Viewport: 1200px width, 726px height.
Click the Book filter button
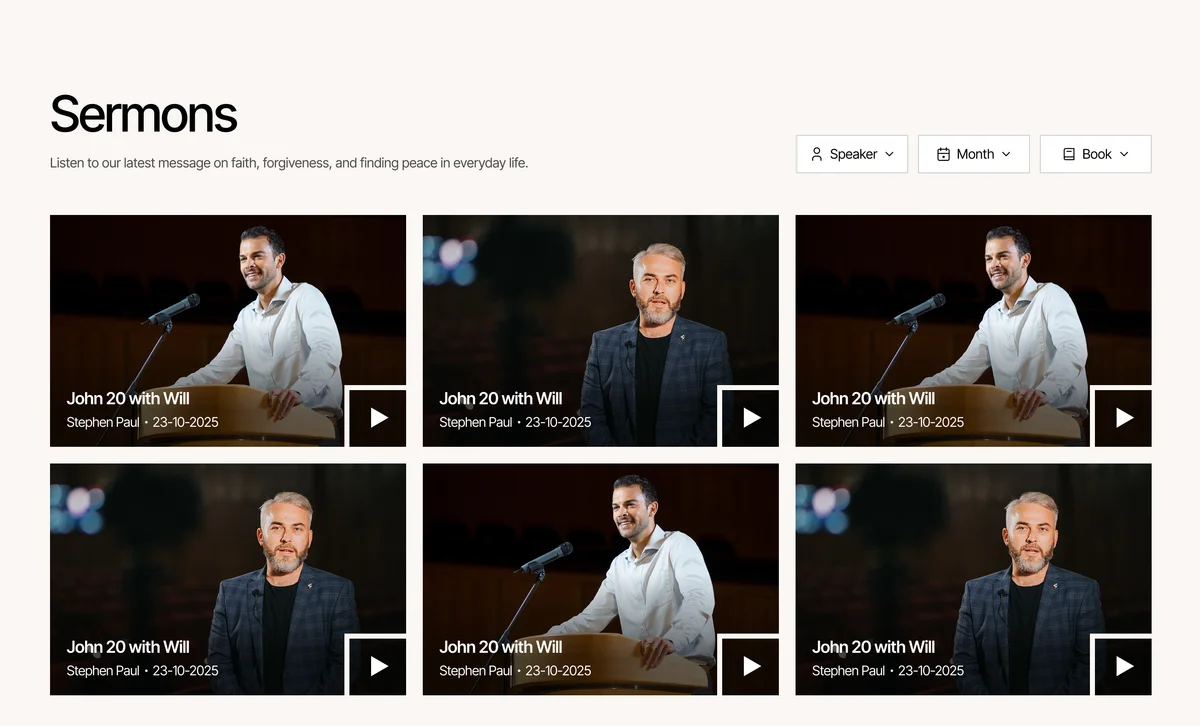(x=1095, y=154)
